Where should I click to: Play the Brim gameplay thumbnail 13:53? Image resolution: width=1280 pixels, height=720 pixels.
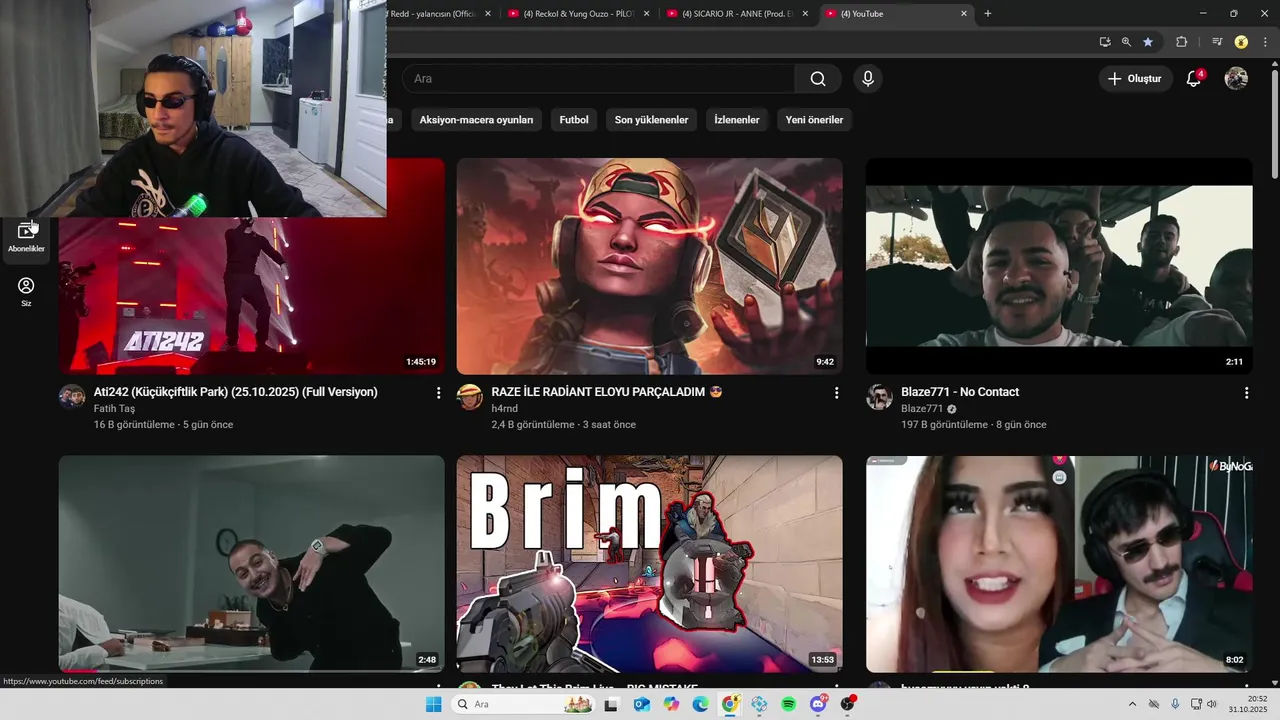650,564
